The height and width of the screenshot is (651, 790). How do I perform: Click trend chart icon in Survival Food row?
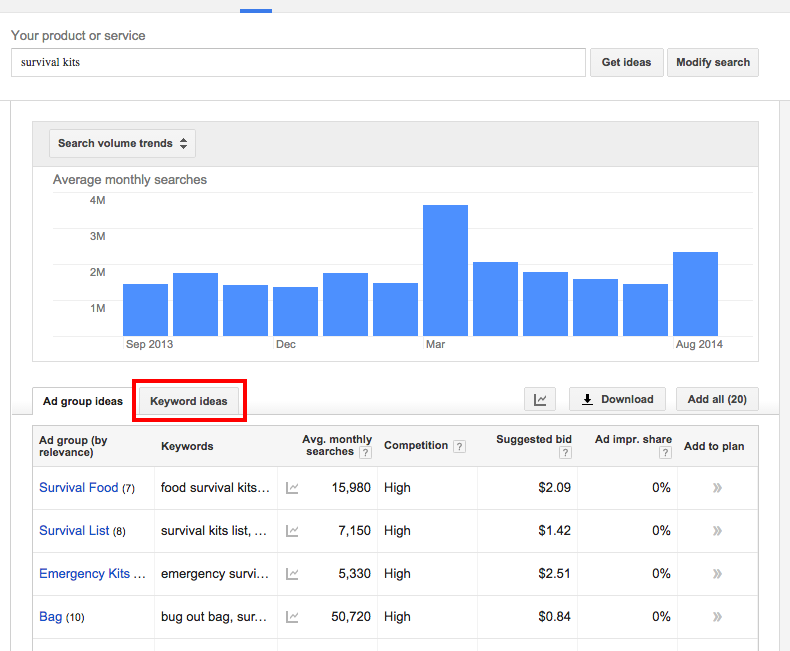click(x=292, y=488)
